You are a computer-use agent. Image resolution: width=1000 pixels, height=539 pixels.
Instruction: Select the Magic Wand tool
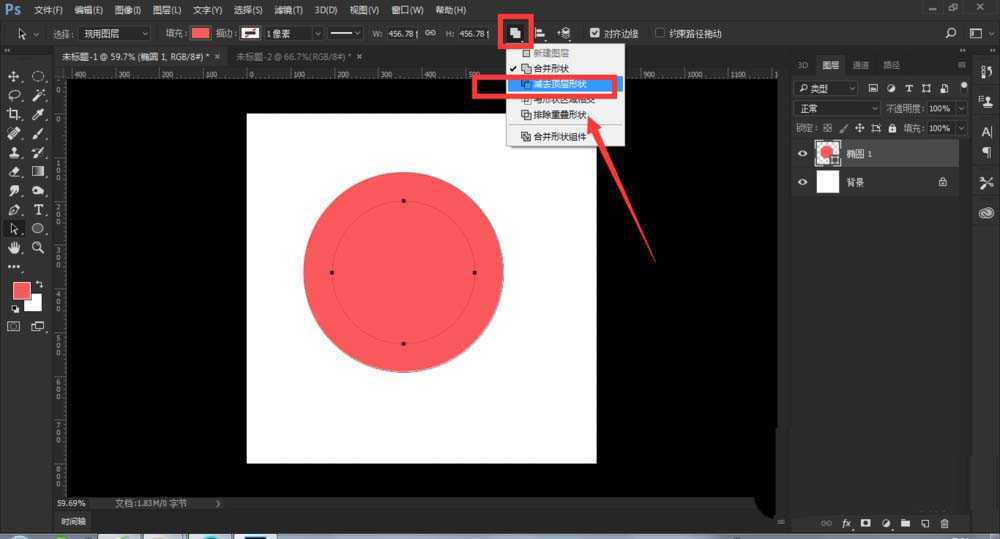click(x=39, y=96)
